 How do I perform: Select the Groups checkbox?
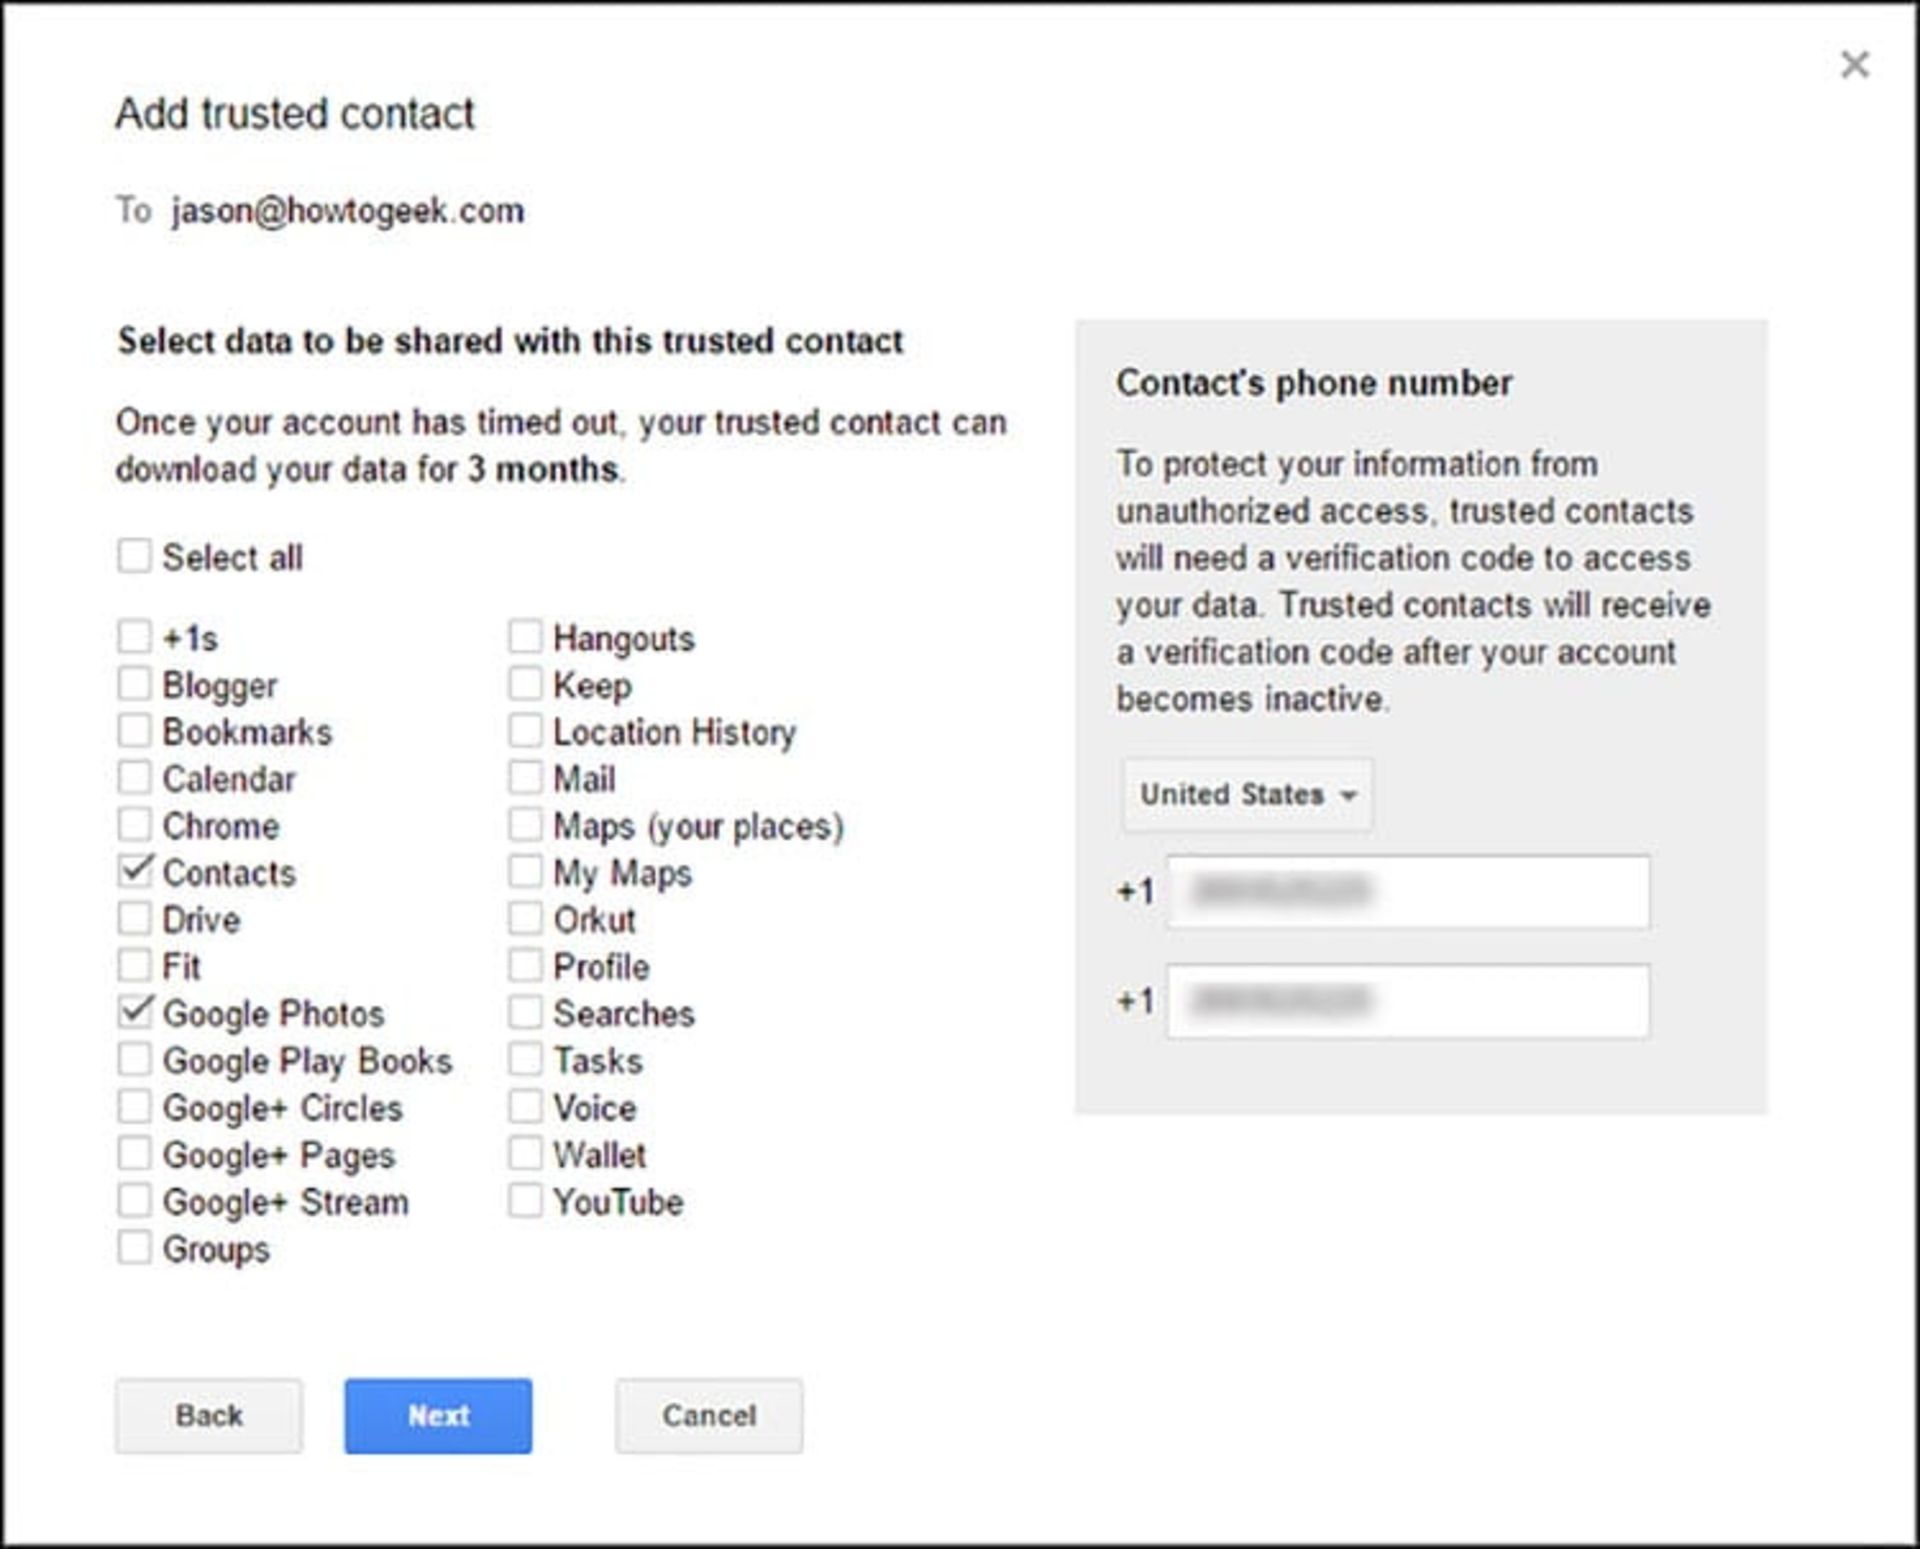point(134,1247)
